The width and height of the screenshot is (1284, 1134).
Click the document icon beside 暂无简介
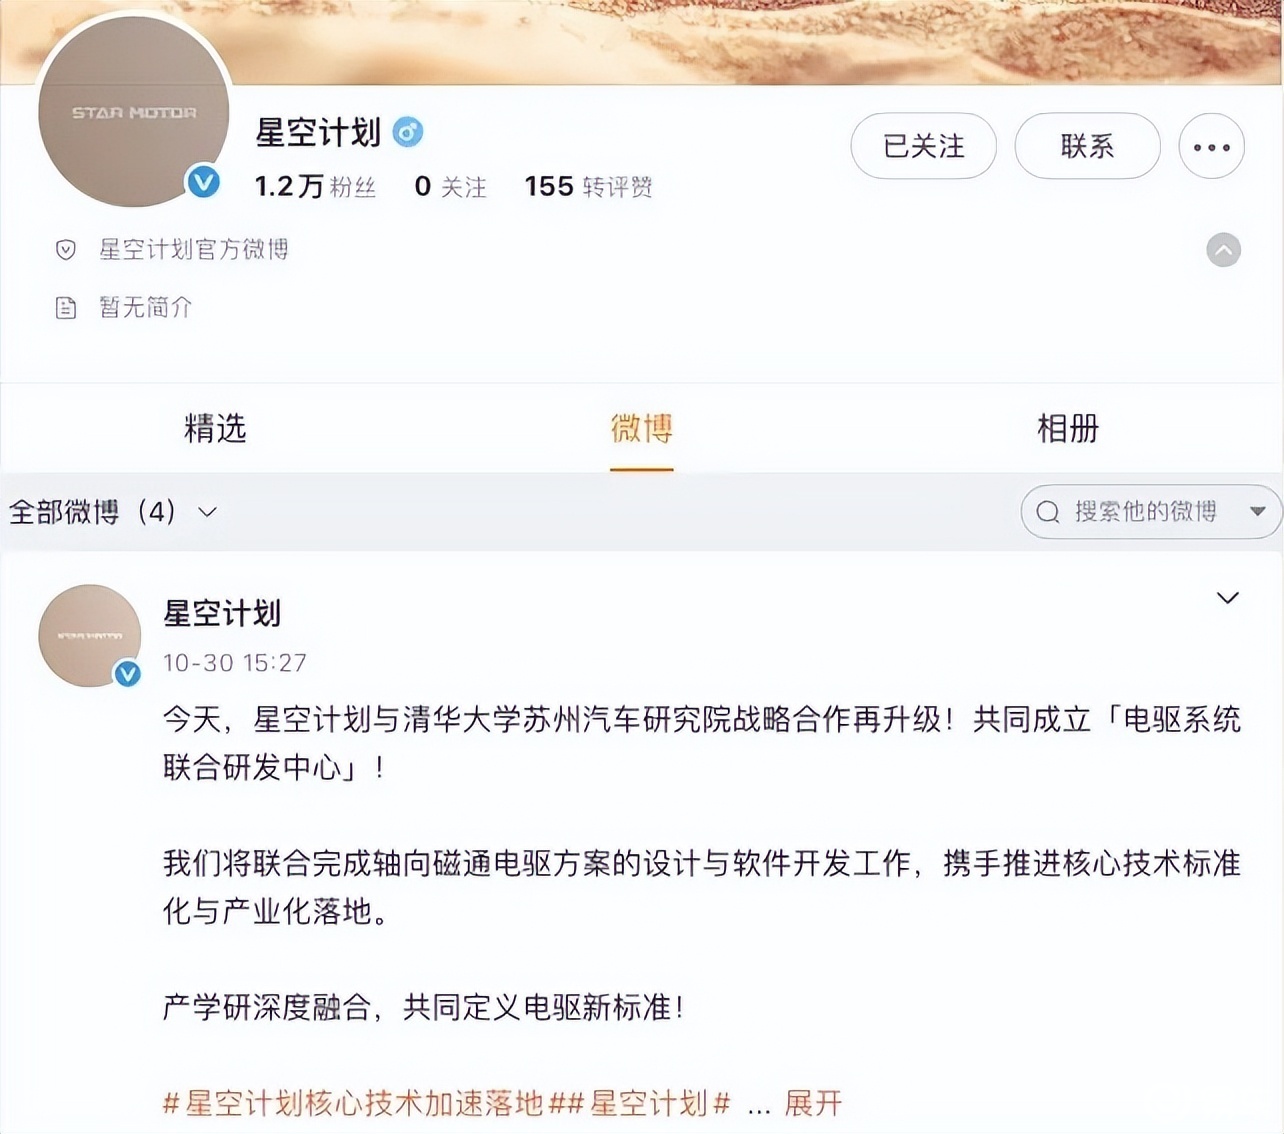coord(66,308)
